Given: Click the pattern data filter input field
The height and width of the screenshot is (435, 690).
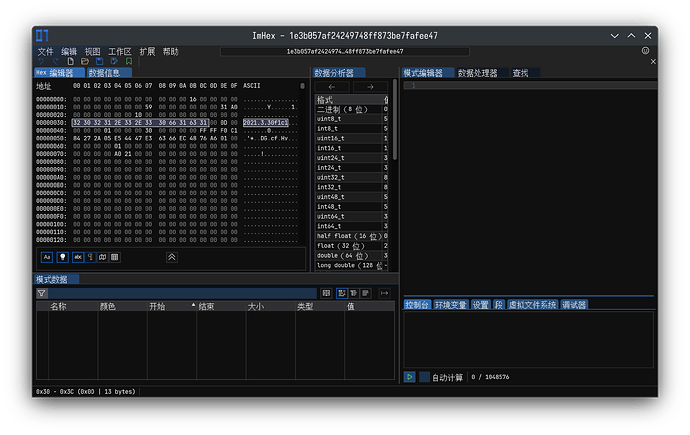Looking at the screenshot, I should 182,293.
